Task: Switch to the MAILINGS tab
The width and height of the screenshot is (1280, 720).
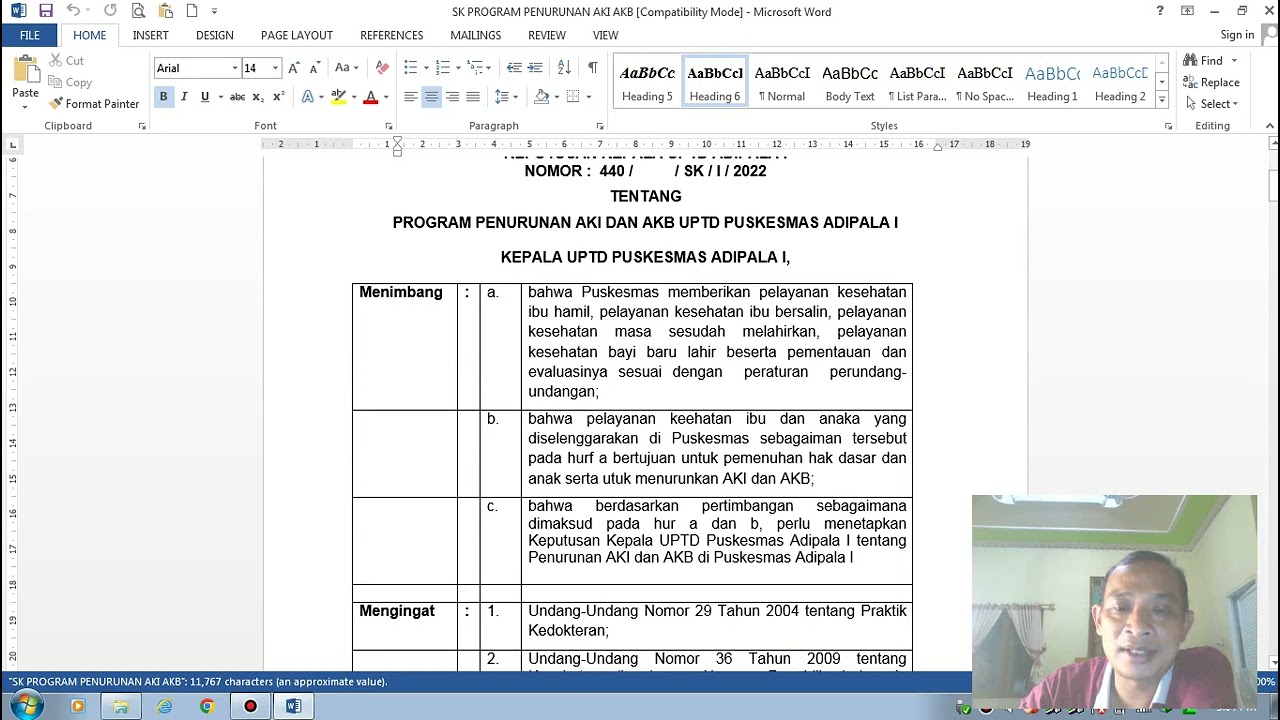Action: tap(475, 35)
